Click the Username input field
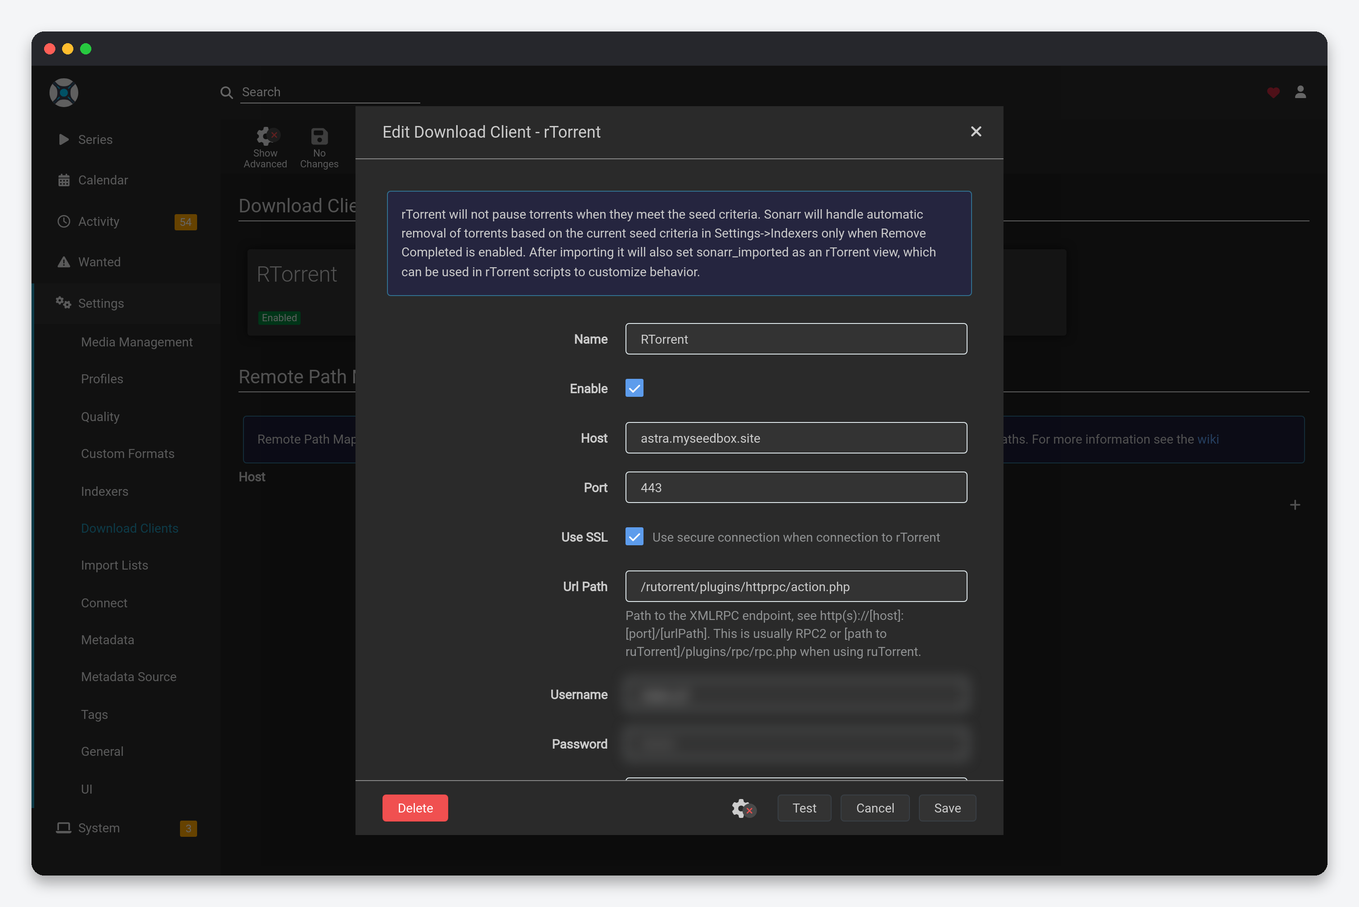Viewport: 1359px width, 907px height. [x=796, y=694]
